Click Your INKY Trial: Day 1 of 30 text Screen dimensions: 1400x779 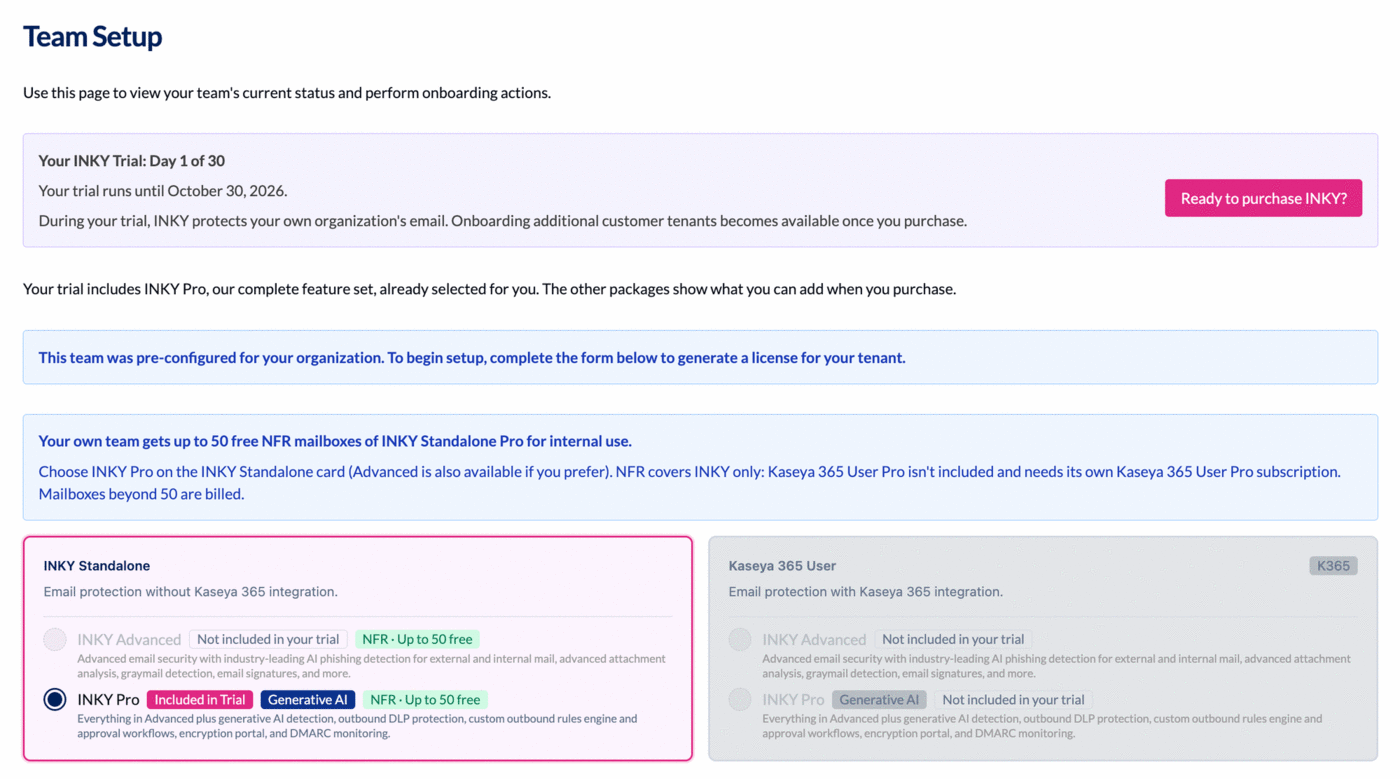tap(132, 161)
